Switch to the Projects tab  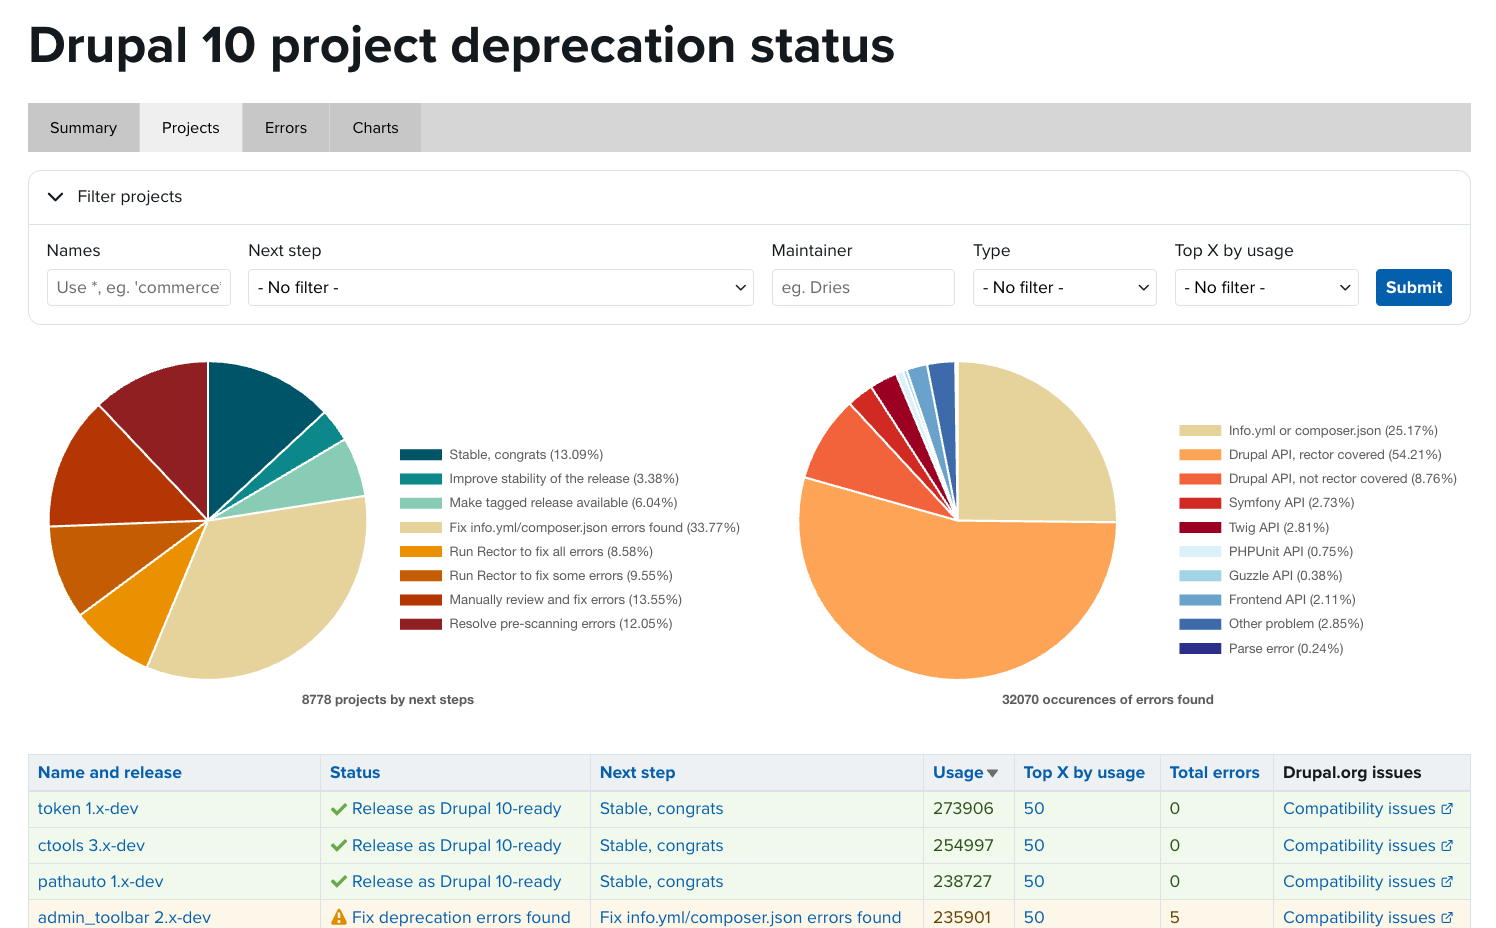coord(191,128)
